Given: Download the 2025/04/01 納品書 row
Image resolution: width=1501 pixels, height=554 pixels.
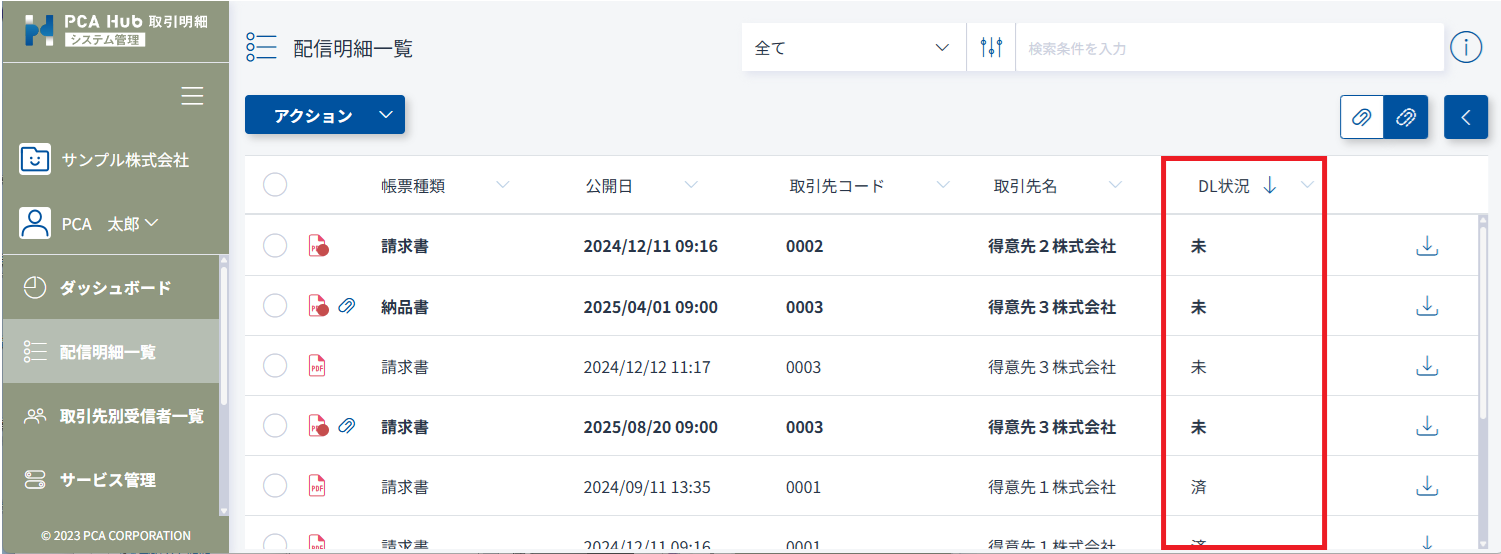Looking at the screenshot, I should (1427, 306).
